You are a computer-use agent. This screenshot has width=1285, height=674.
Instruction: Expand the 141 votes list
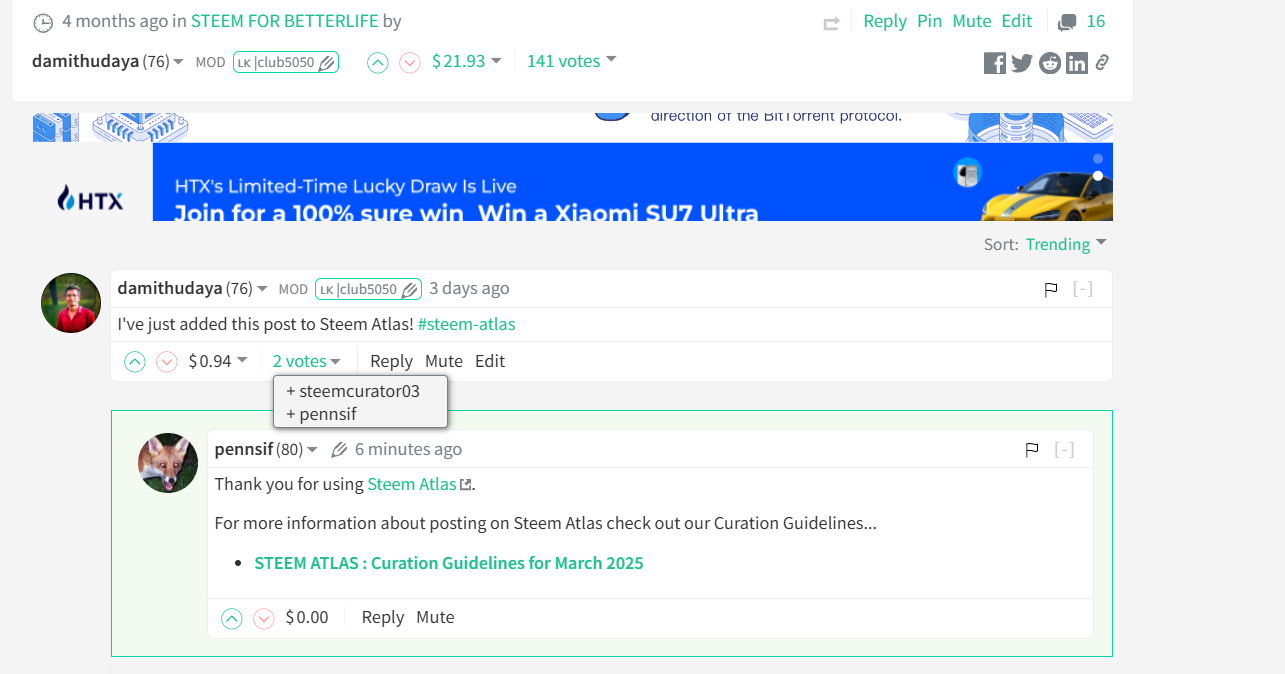coord(571,61)
